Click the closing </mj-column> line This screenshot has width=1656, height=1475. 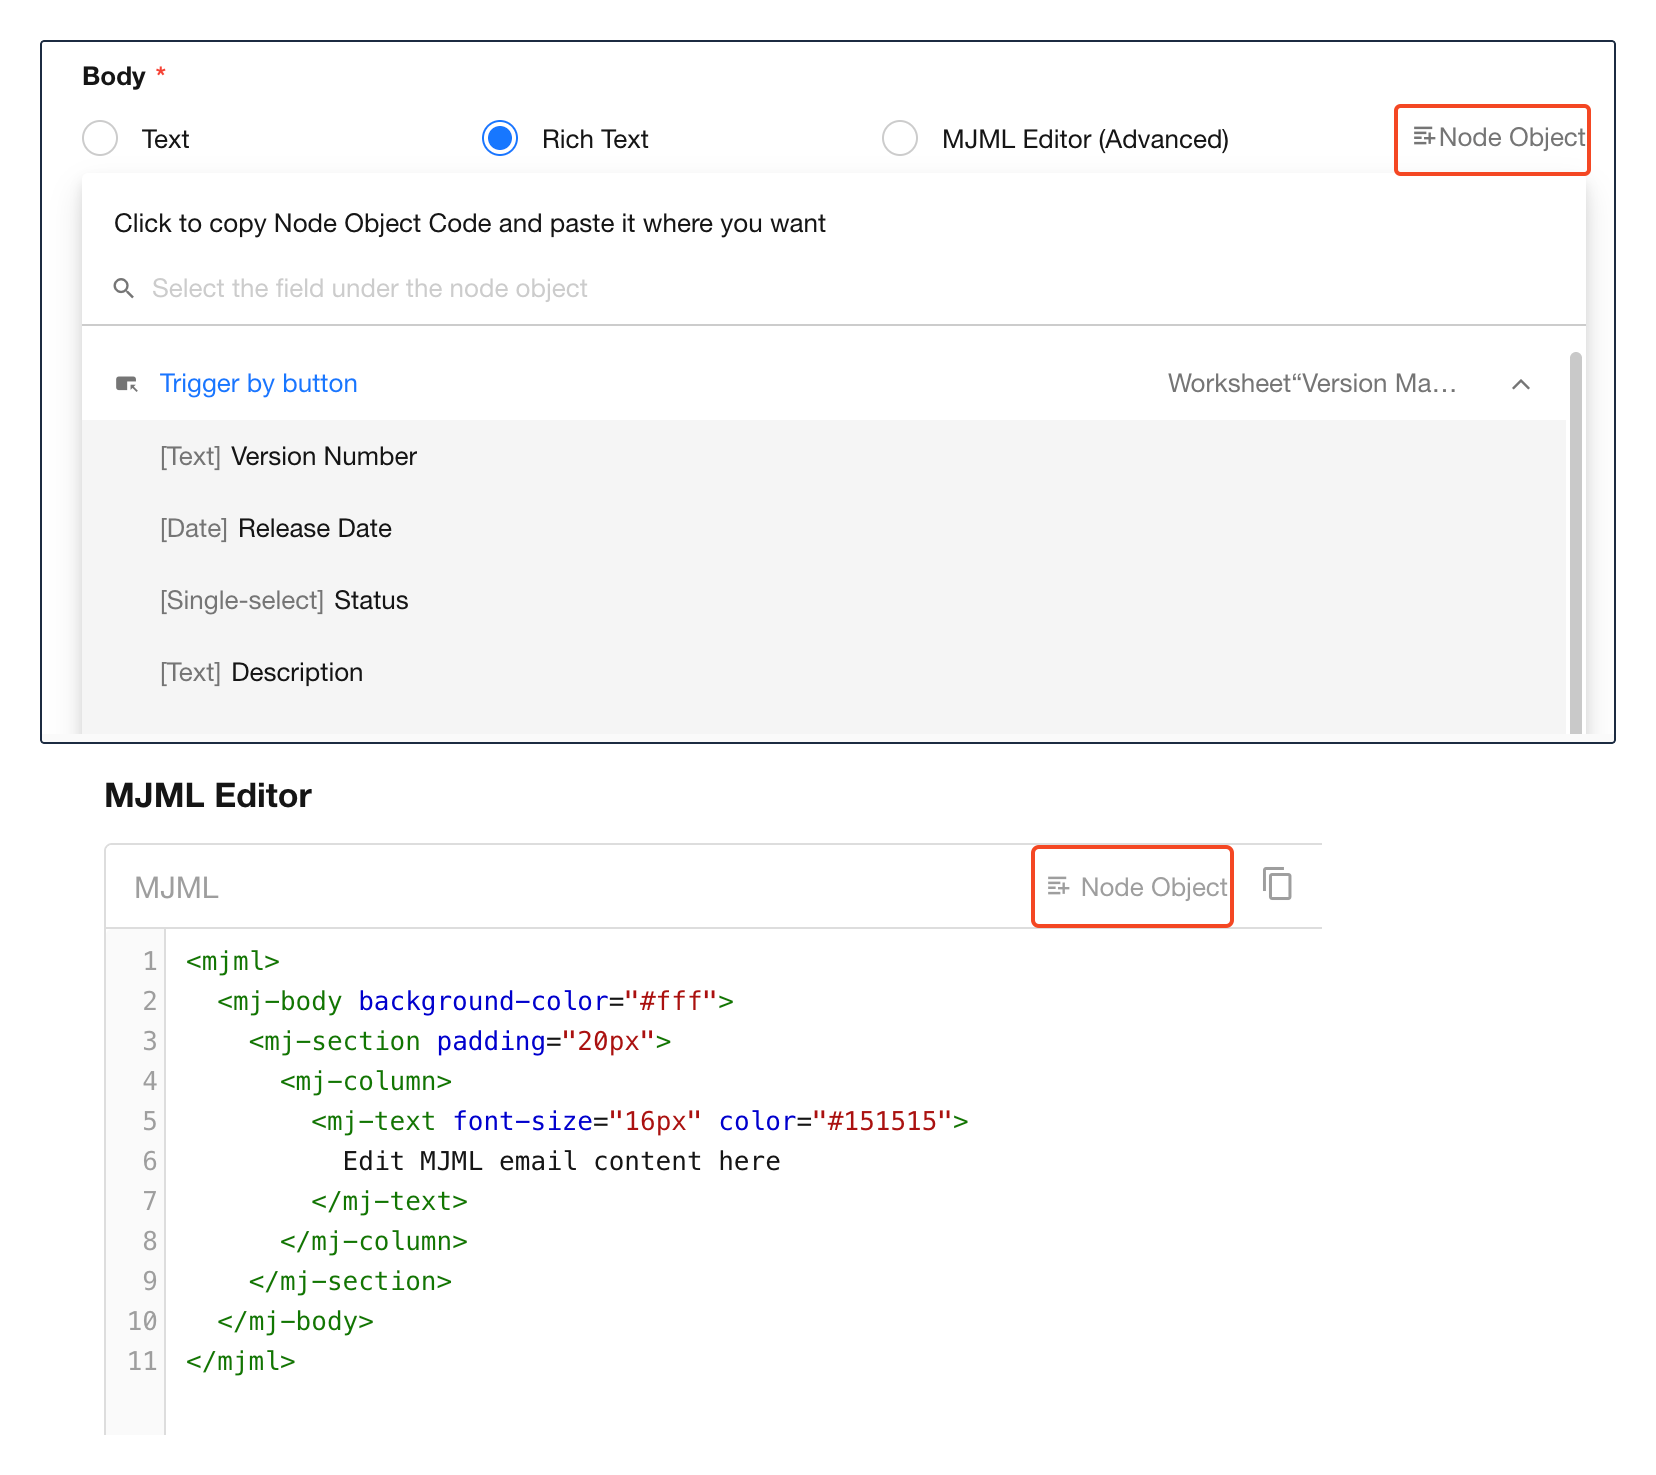374,1241
